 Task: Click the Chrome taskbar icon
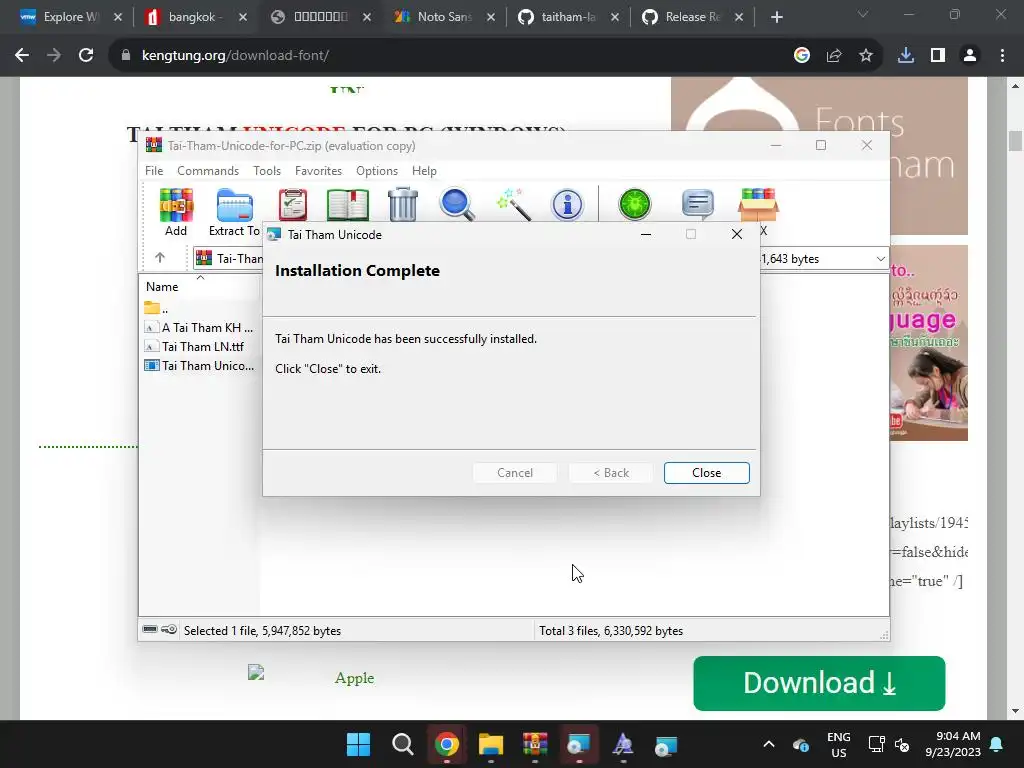(x=447, y=744)
